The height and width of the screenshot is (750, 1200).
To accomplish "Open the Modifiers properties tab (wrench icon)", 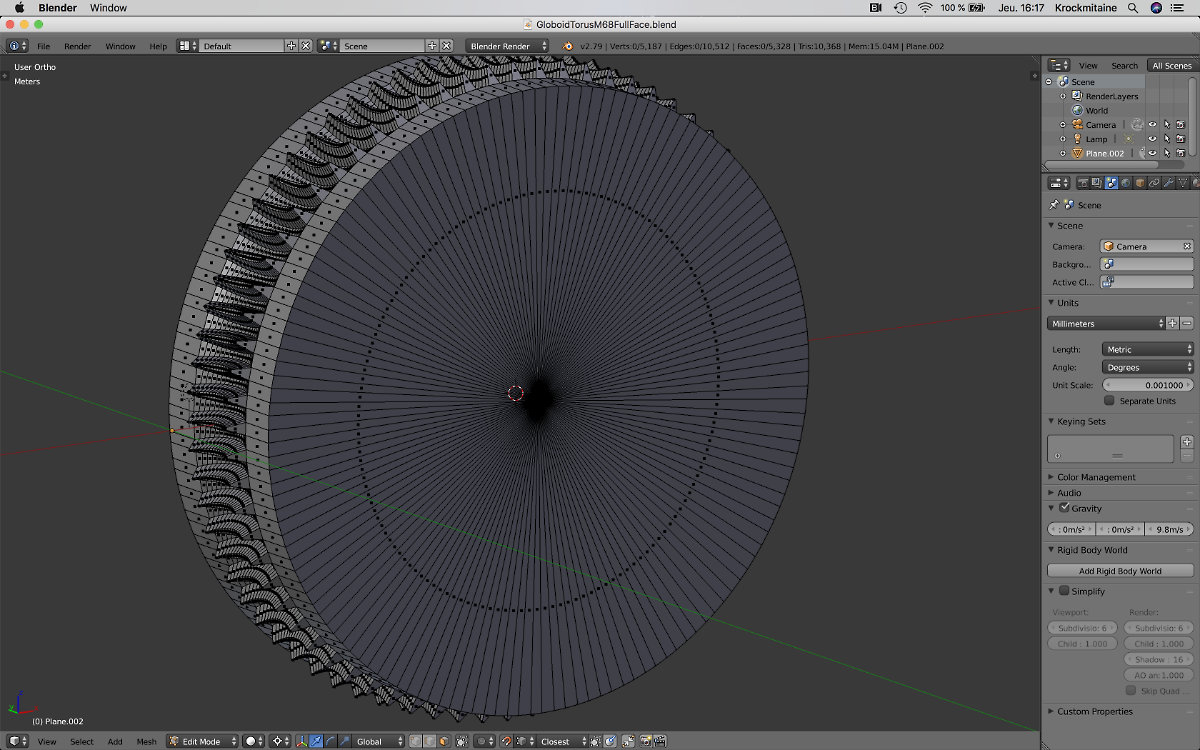I will [x=1168, y=183].
